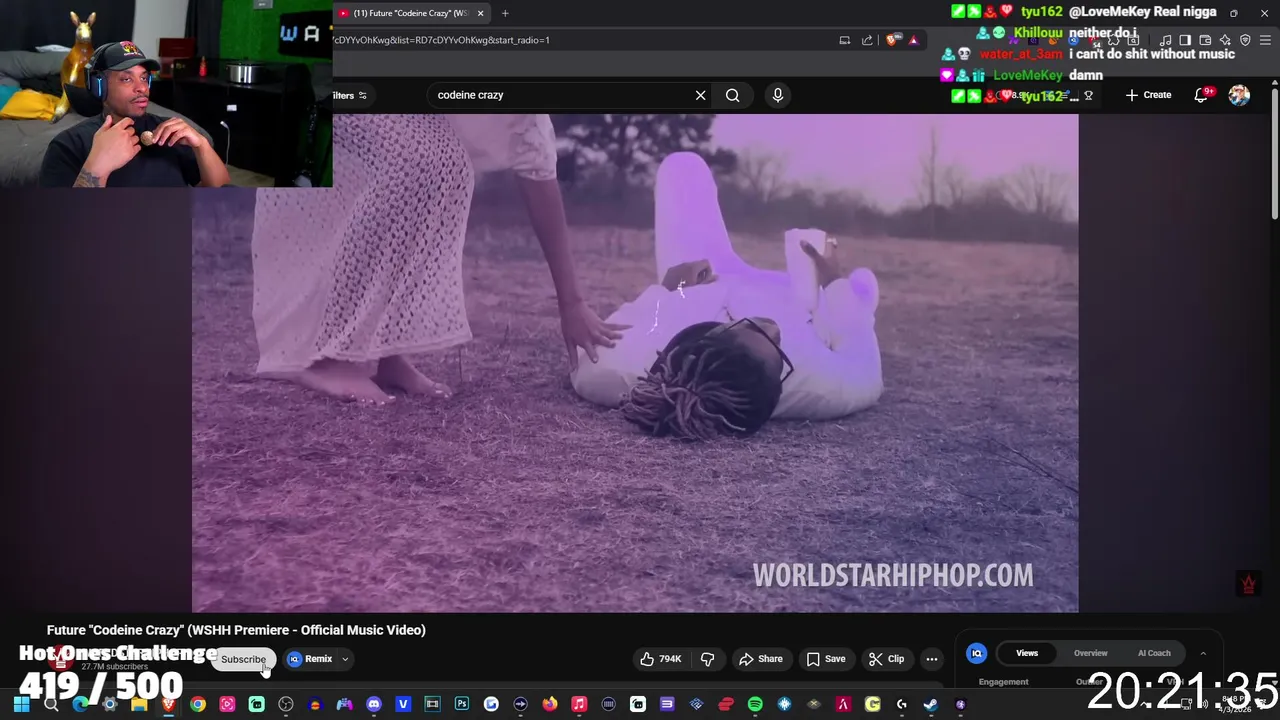The height and width of the screenshot is (720, 1280).
Task: Switch to the Views tab
Action: (x=1027, y=653)
